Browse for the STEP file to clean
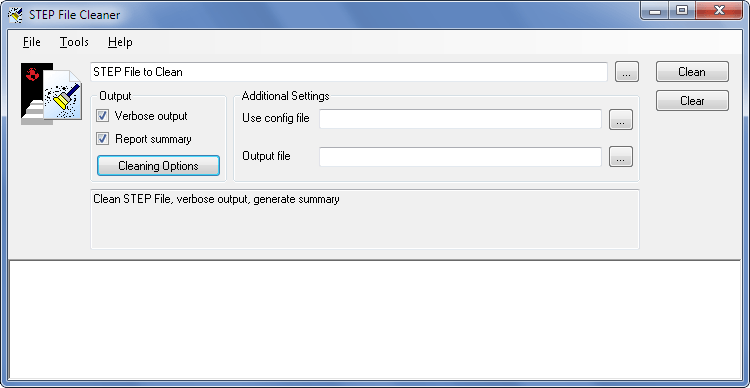The image size is (750, 388). [x=627, y=72]
